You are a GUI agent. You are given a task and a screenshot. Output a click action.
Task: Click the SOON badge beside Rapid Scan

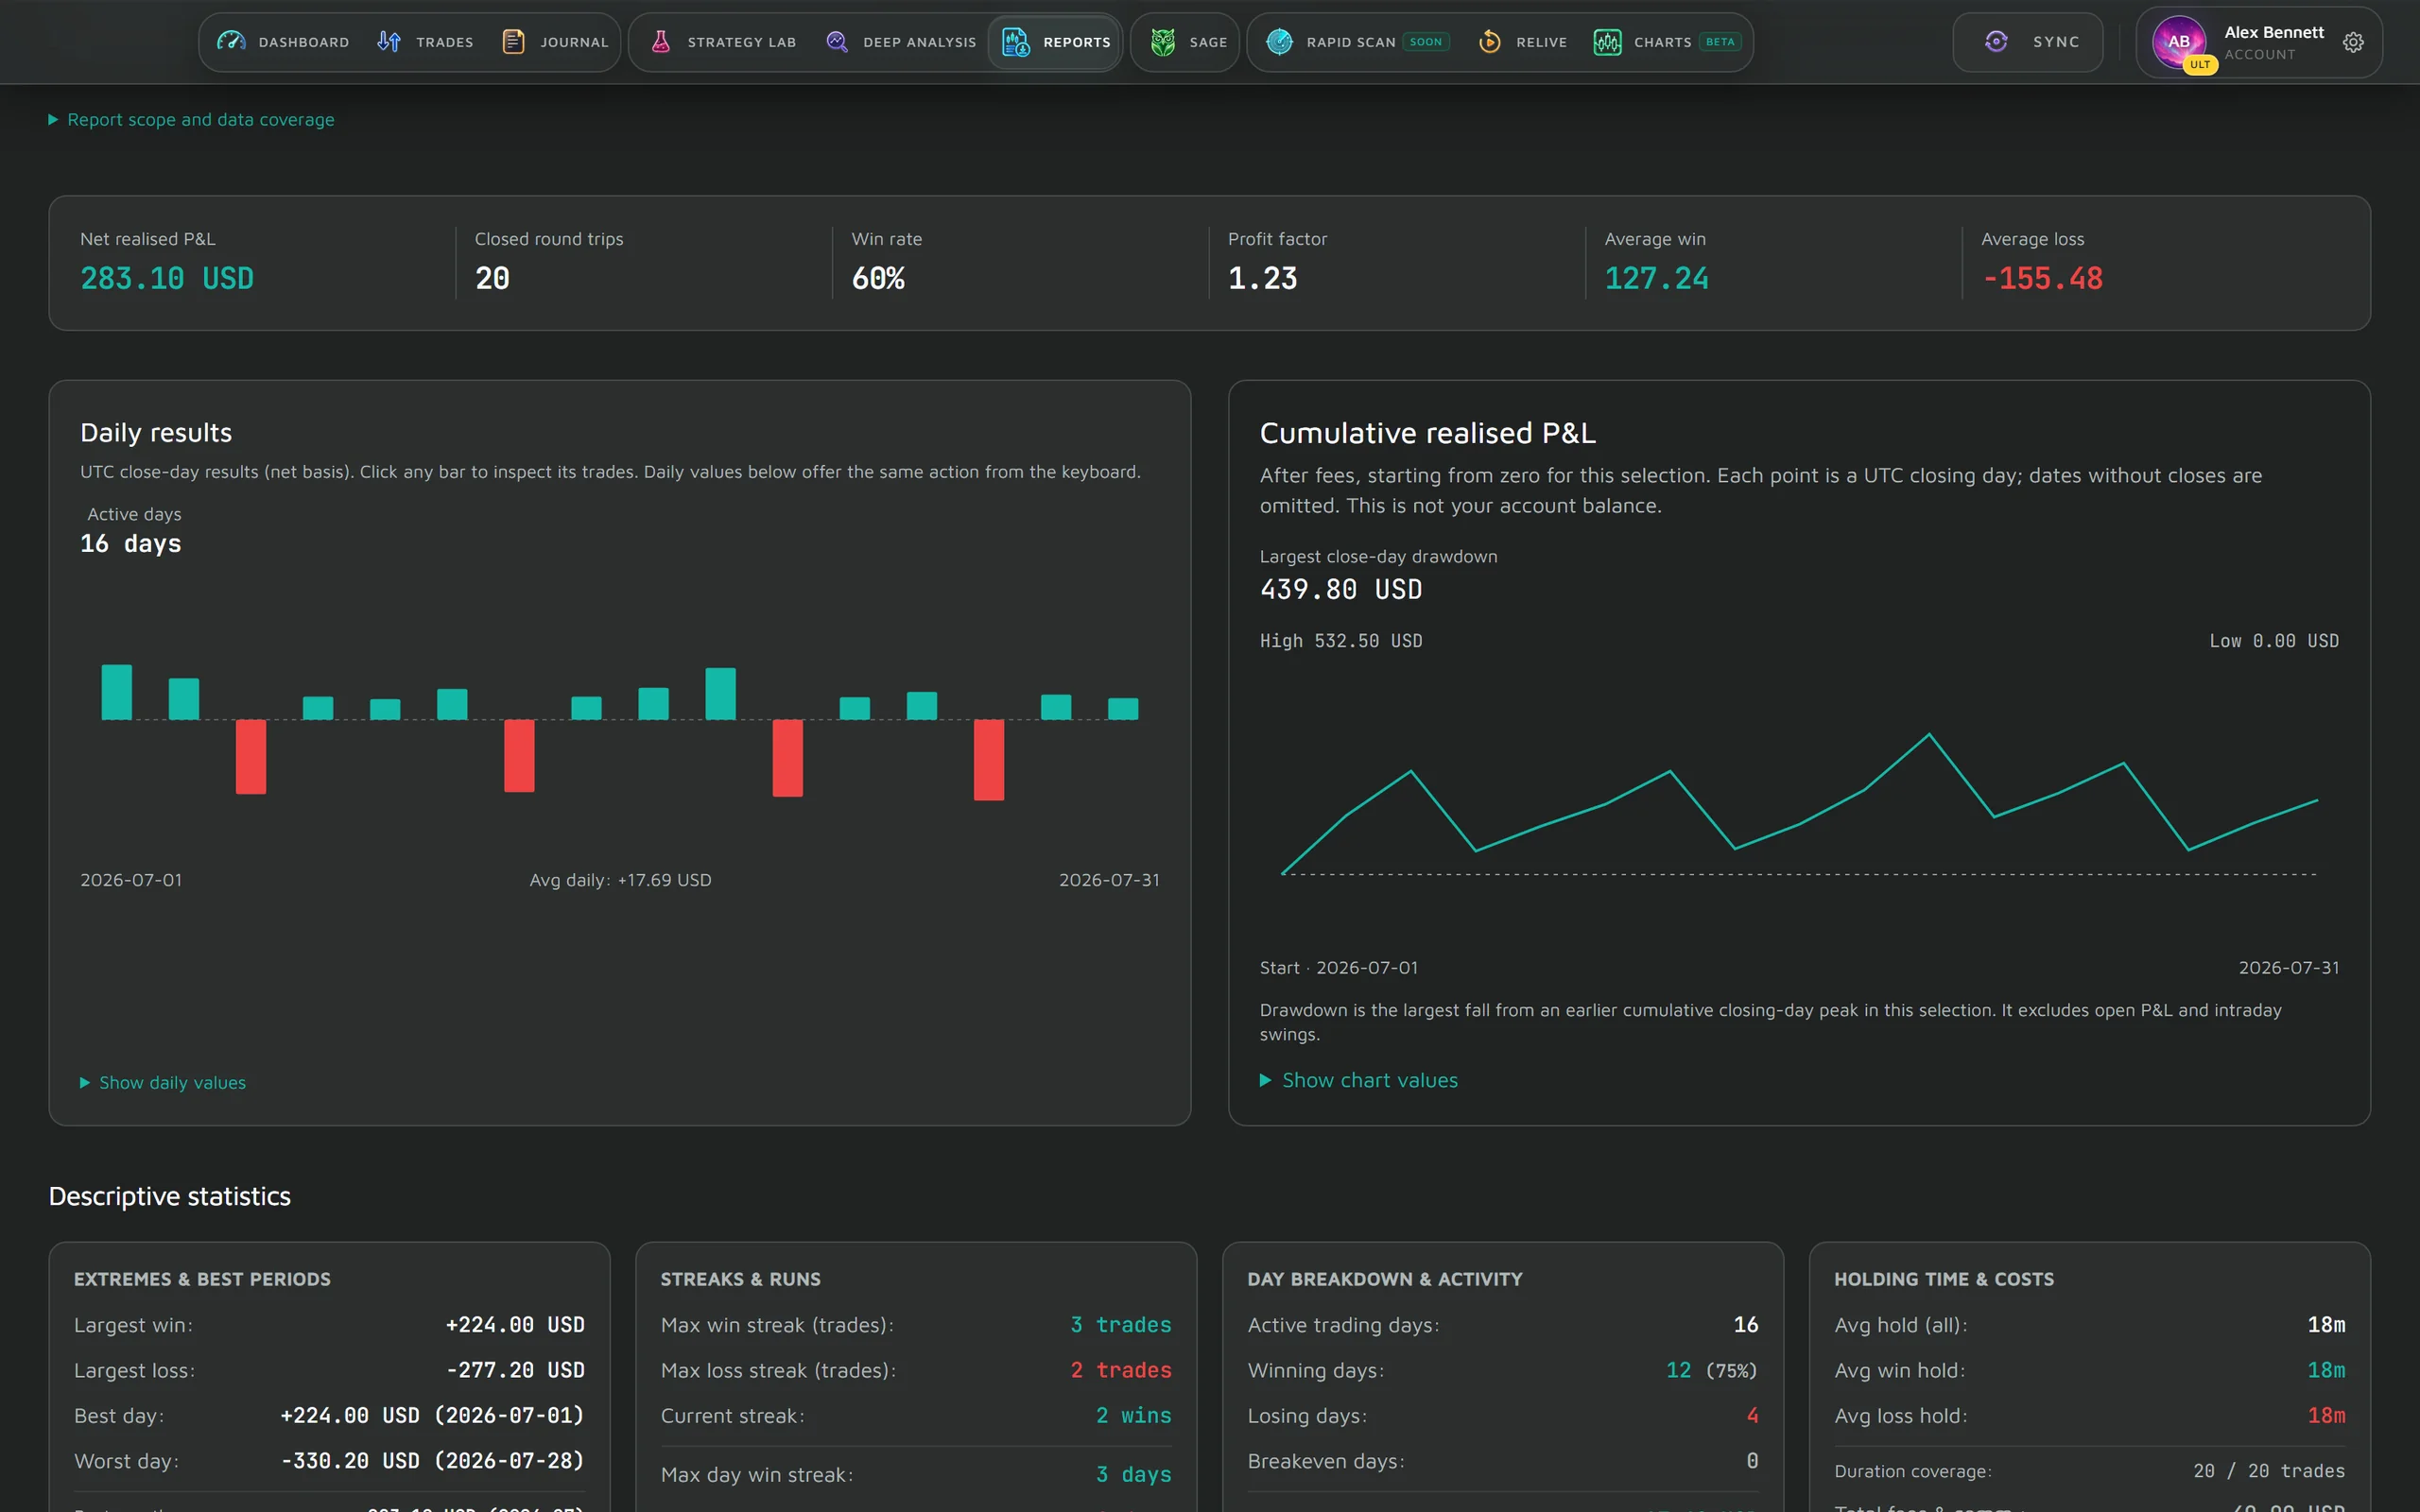coord(1426,42)
